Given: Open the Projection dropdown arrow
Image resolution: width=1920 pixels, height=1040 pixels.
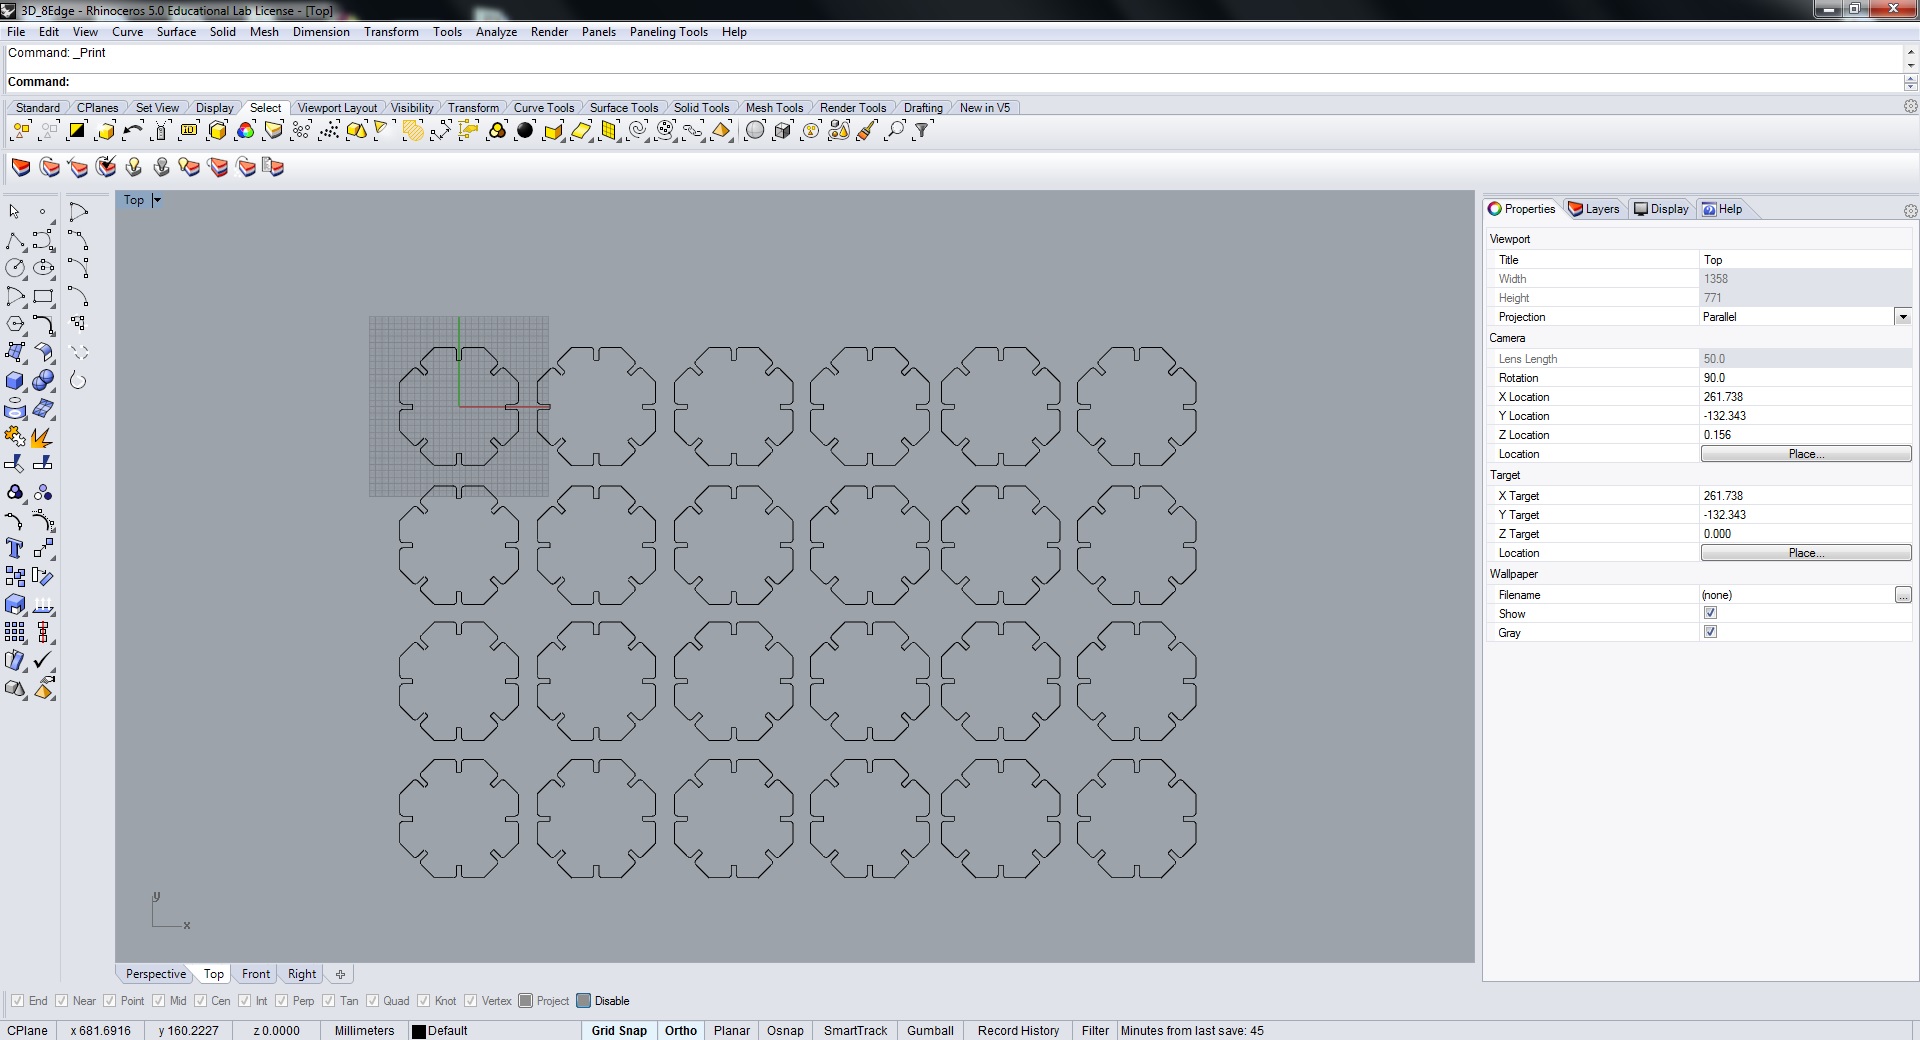Looking at the screenshot, I should point(1903,317).
